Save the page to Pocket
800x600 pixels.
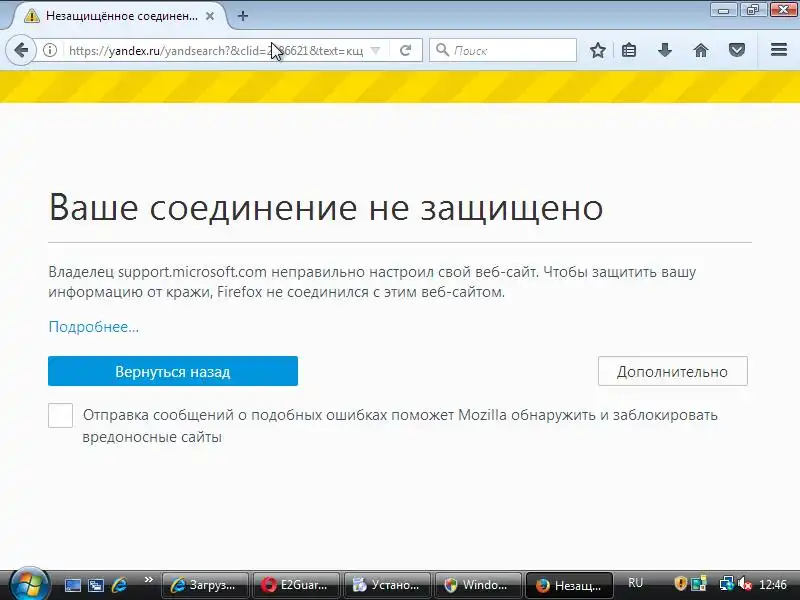[737, 50]
